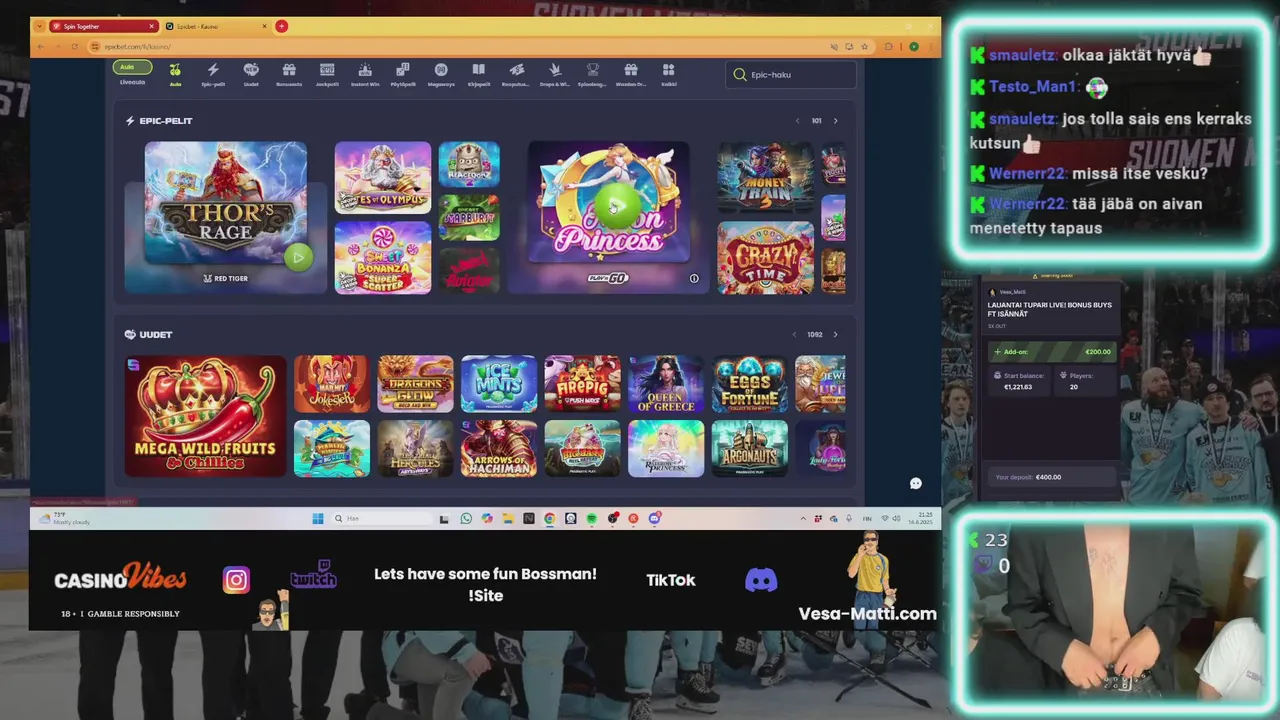Show hidden system tray icons
Screen dimensions: 1280x720
(803, 518)
